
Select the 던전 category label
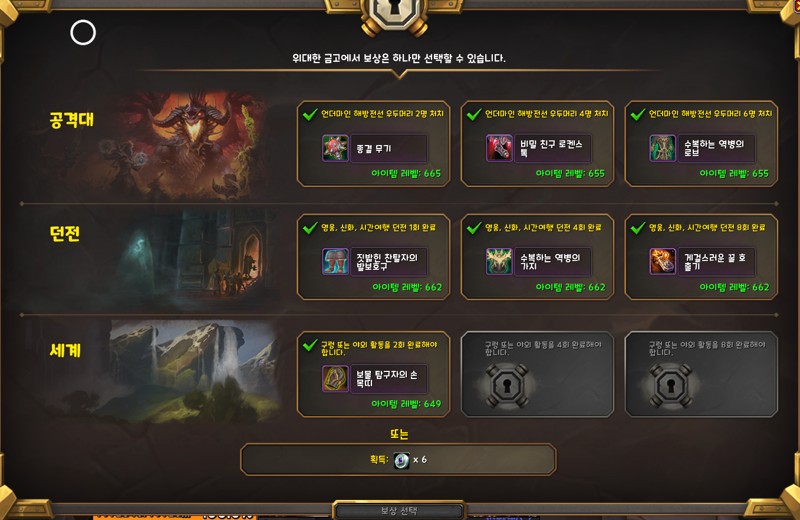click(65, 233)
